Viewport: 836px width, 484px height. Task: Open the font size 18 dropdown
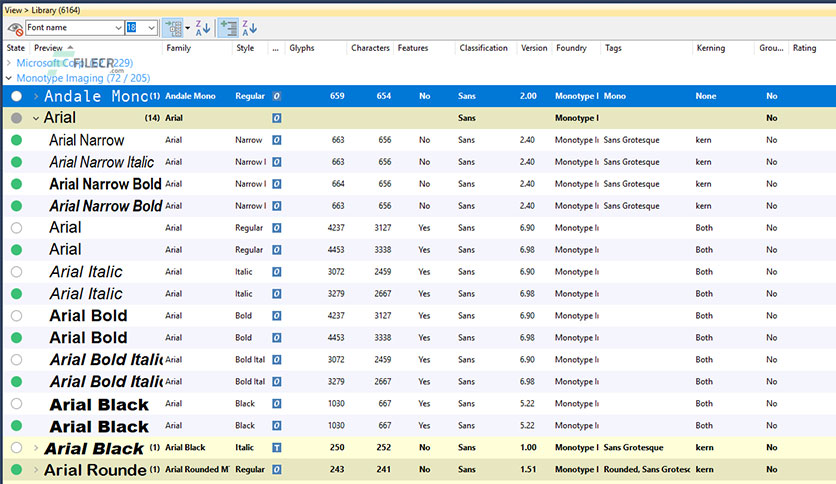152,28
